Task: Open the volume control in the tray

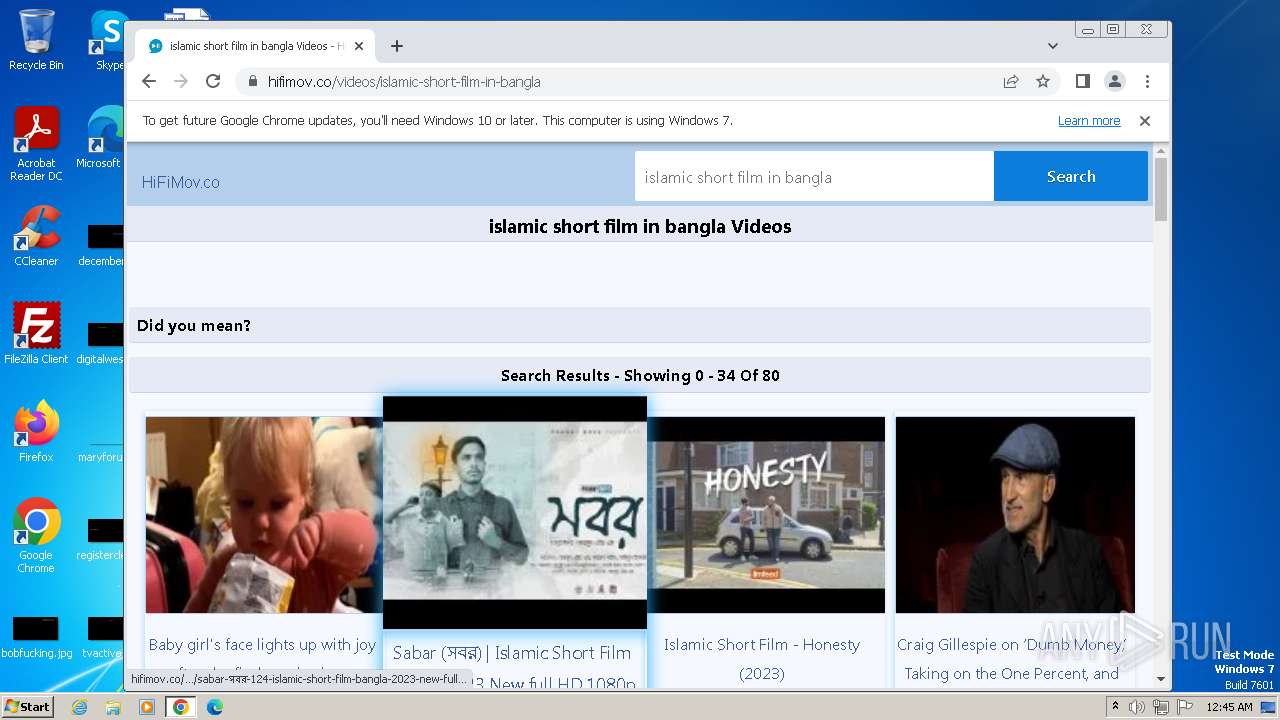Action: 1137,707
